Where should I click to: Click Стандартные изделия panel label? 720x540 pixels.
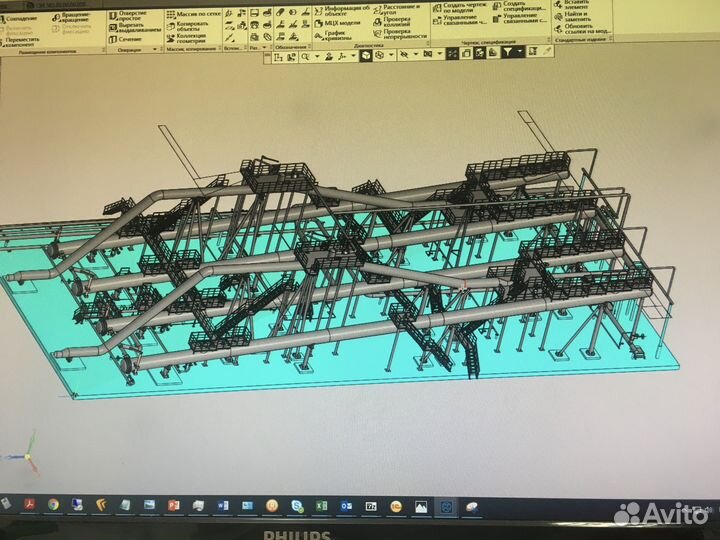[580, 40]
